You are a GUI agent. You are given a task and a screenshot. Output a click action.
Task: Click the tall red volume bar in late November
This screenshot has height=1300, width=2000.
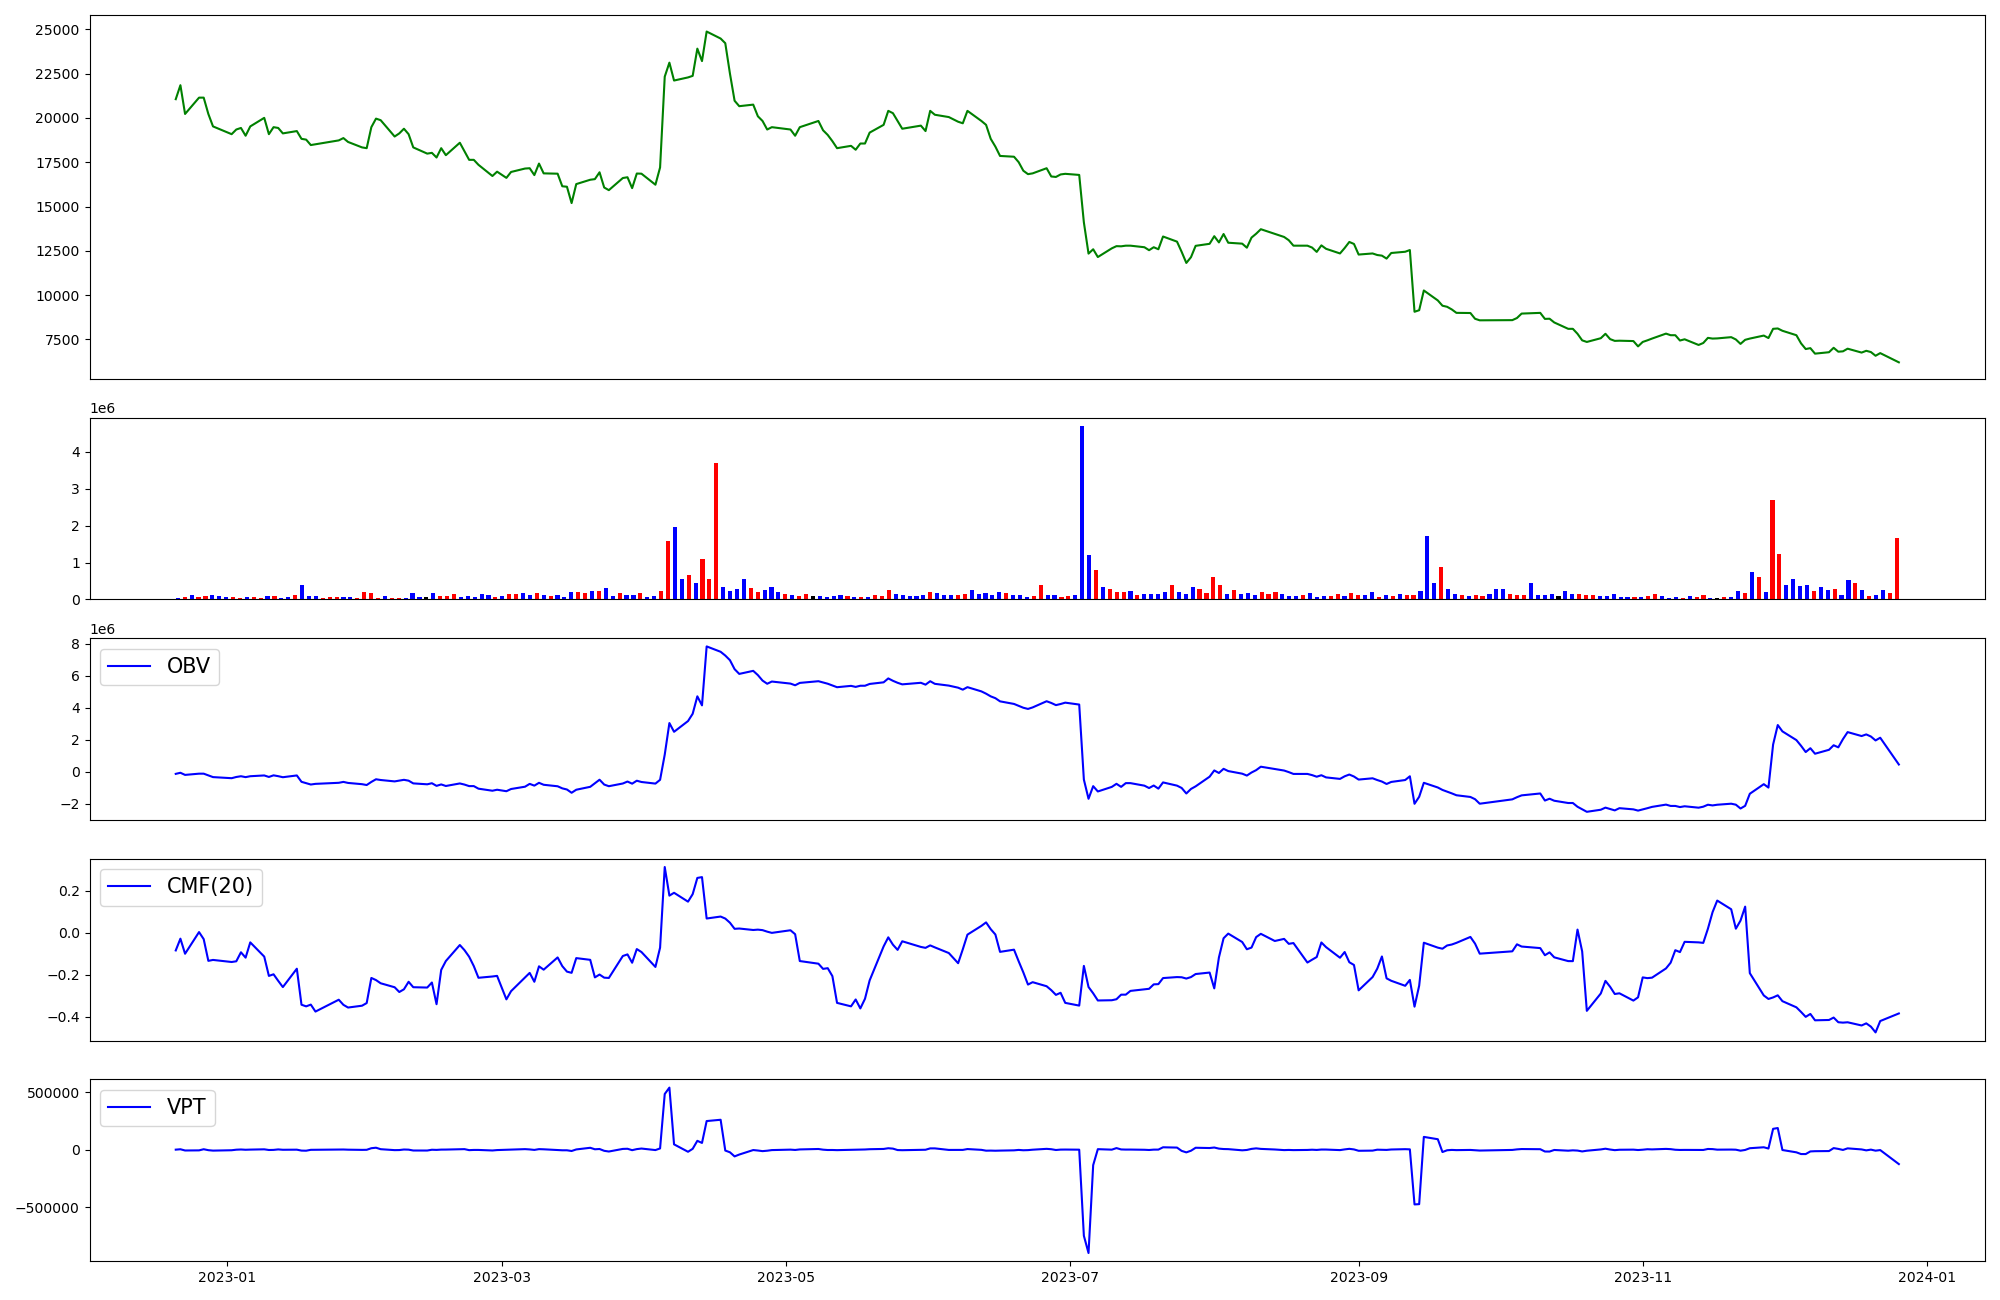click(x=1772, y=550)
